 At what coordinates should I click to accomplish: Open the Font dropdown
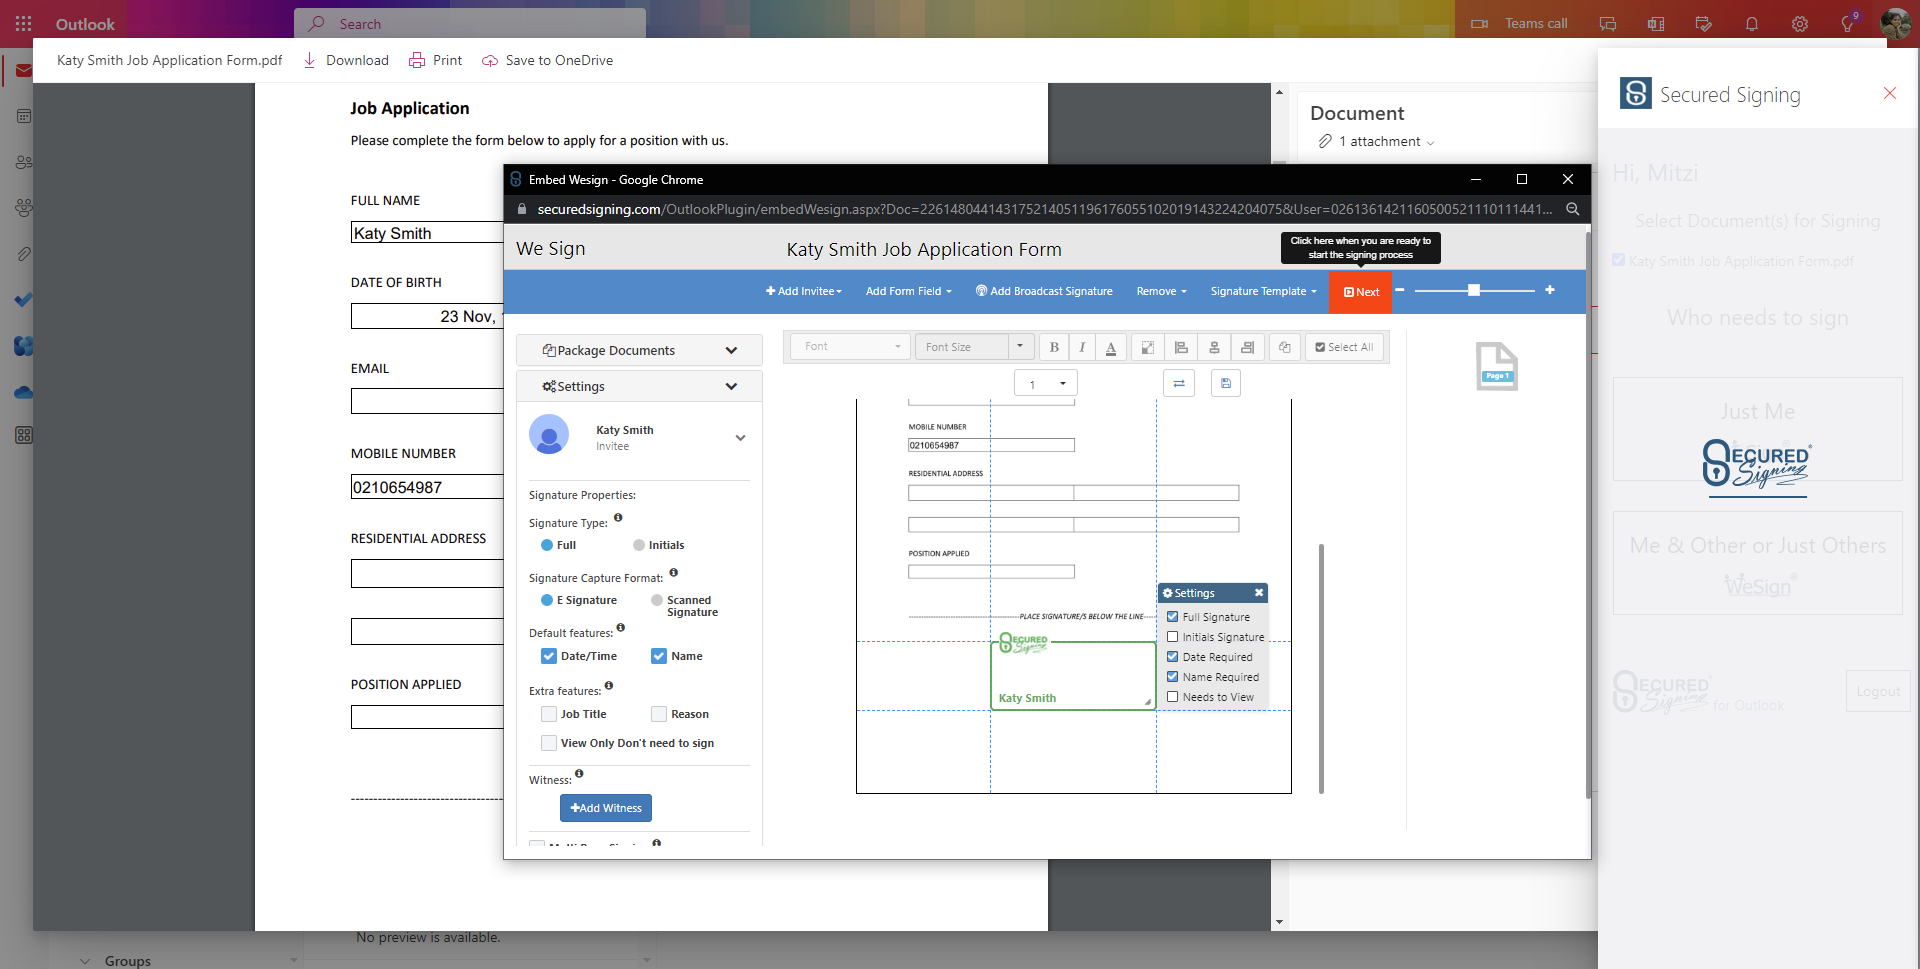(x=850, y=347)
